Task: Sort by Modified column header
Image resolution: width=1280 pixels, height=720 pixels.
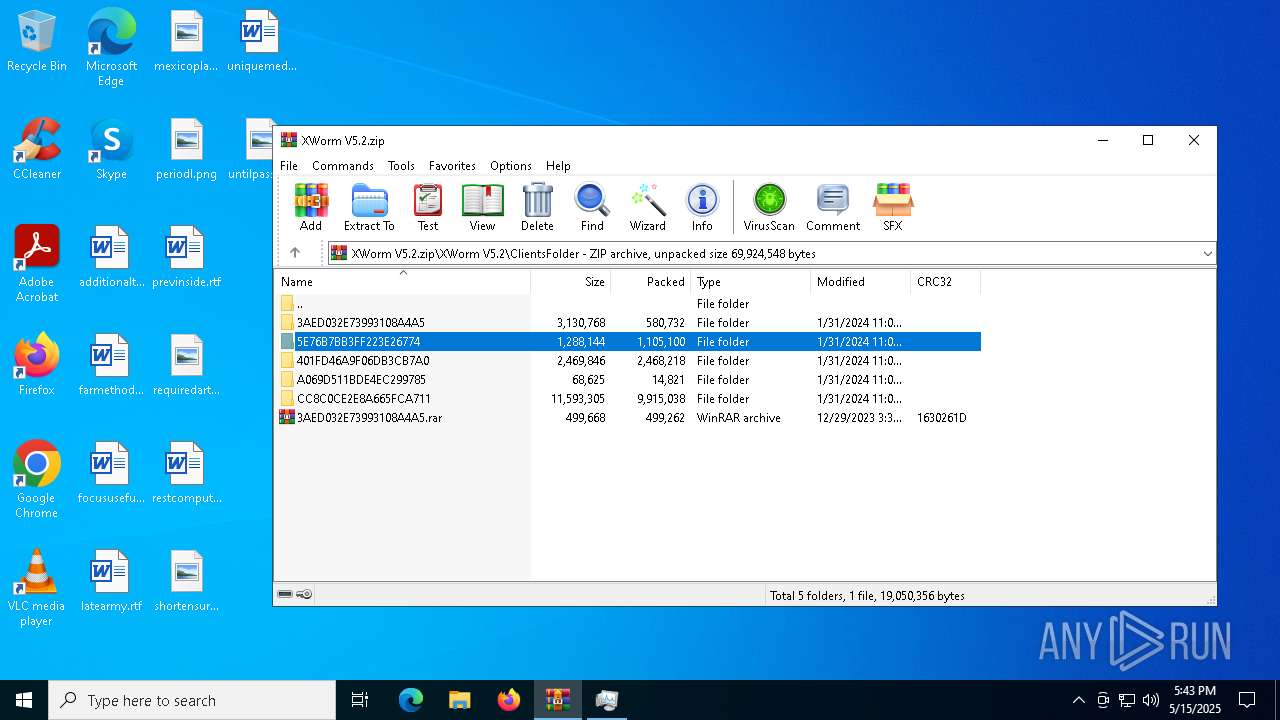Action: [x=861, y=282]
